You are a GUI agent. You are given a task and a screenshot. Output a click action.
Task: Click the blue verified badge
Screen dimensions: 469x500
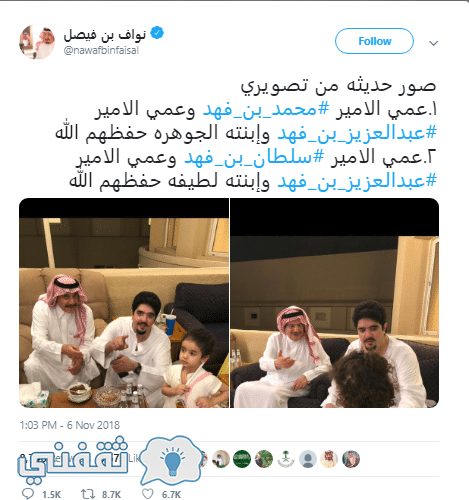tap(157, 33)
